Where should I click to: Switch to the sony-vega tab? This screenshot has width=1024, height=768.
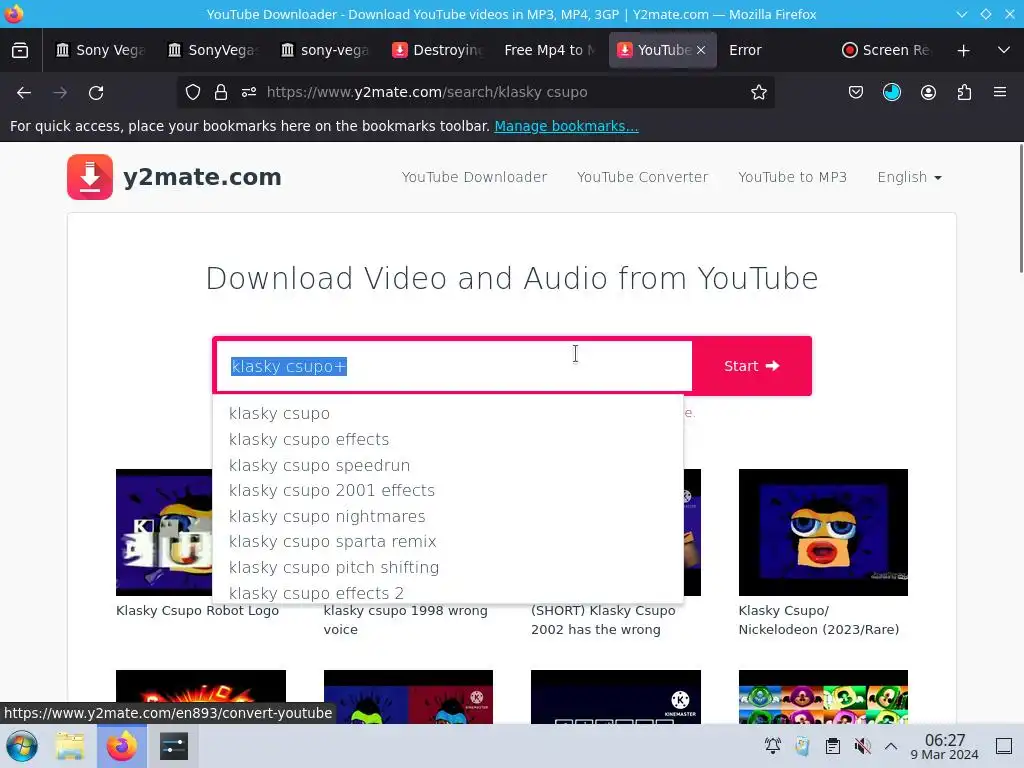click(x=325, y=50)
